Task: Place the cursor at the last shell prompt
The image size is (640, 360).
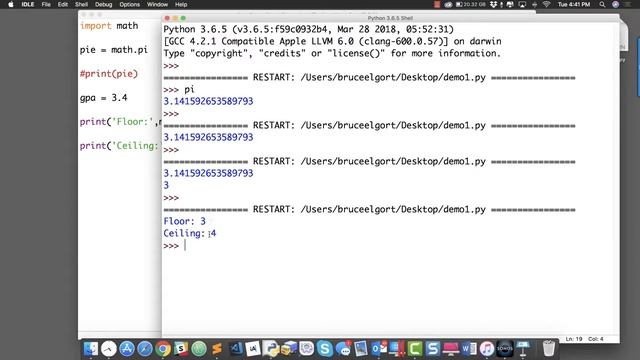Action: [185, 245]
